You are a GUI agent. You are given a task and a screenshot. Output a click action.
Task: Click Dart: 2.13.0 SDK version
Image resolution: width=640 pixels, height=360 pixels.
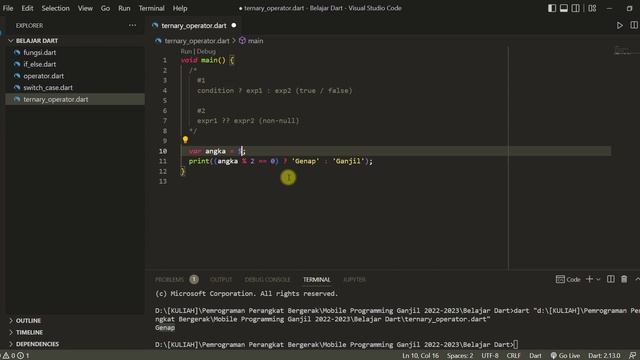pyautogui.click(x=604, y=356)
